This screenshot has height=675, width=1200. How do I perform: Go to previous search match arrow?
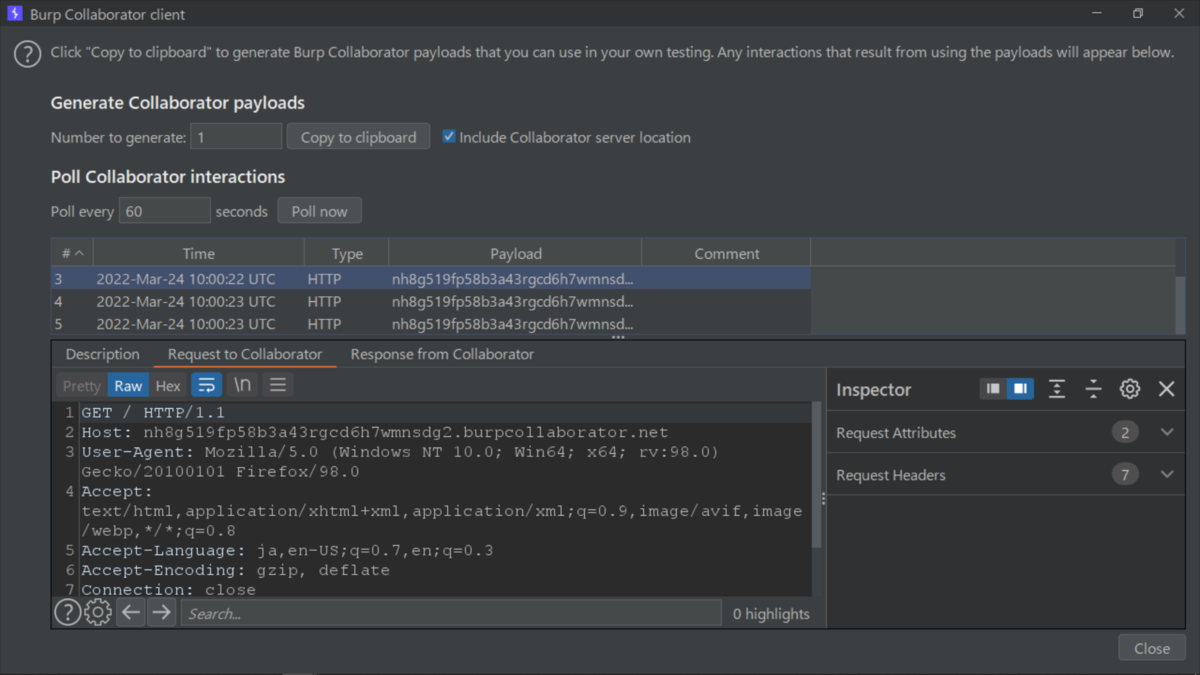tap(131, 613)
